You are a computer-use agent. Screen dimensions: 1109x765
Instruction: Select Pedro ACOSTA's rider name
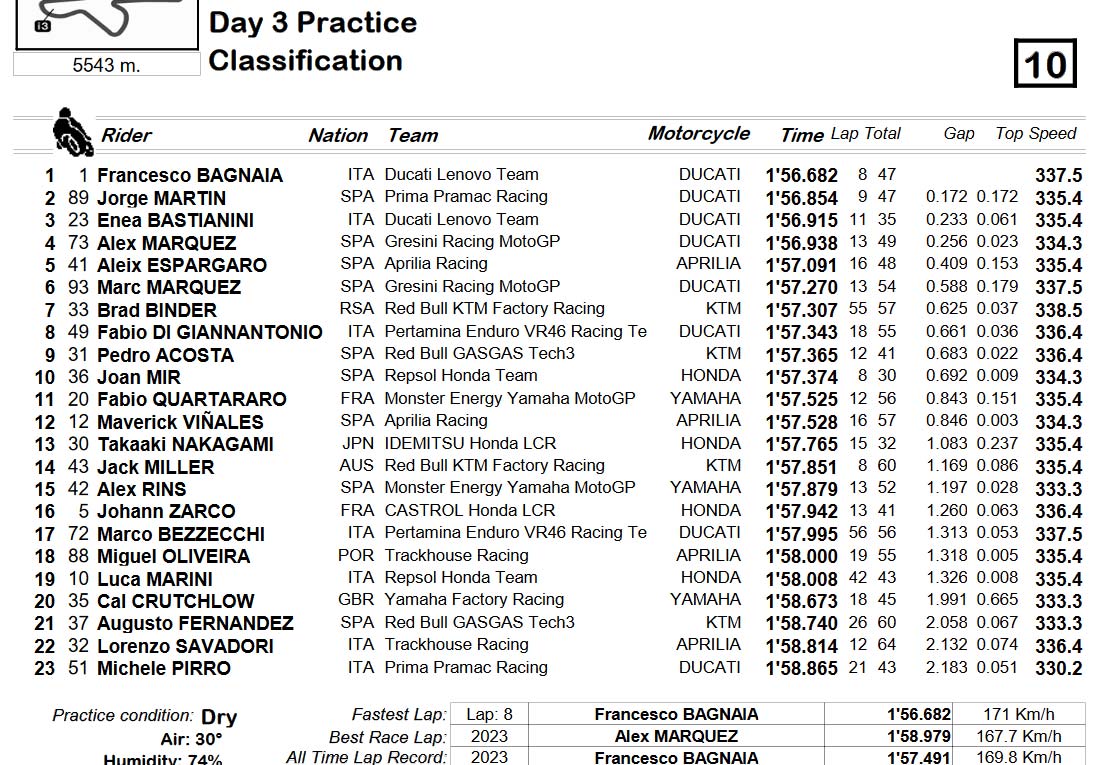[x=165, y=355]
